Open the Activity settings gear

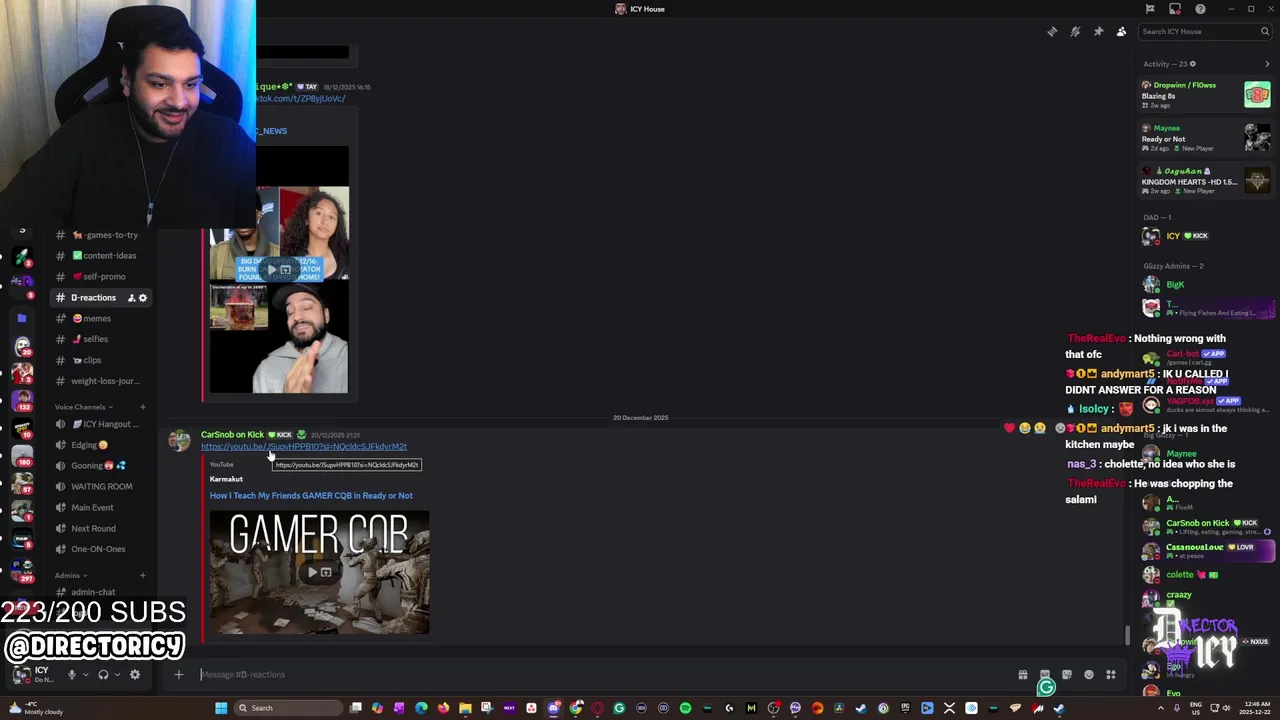(1192, 64)
